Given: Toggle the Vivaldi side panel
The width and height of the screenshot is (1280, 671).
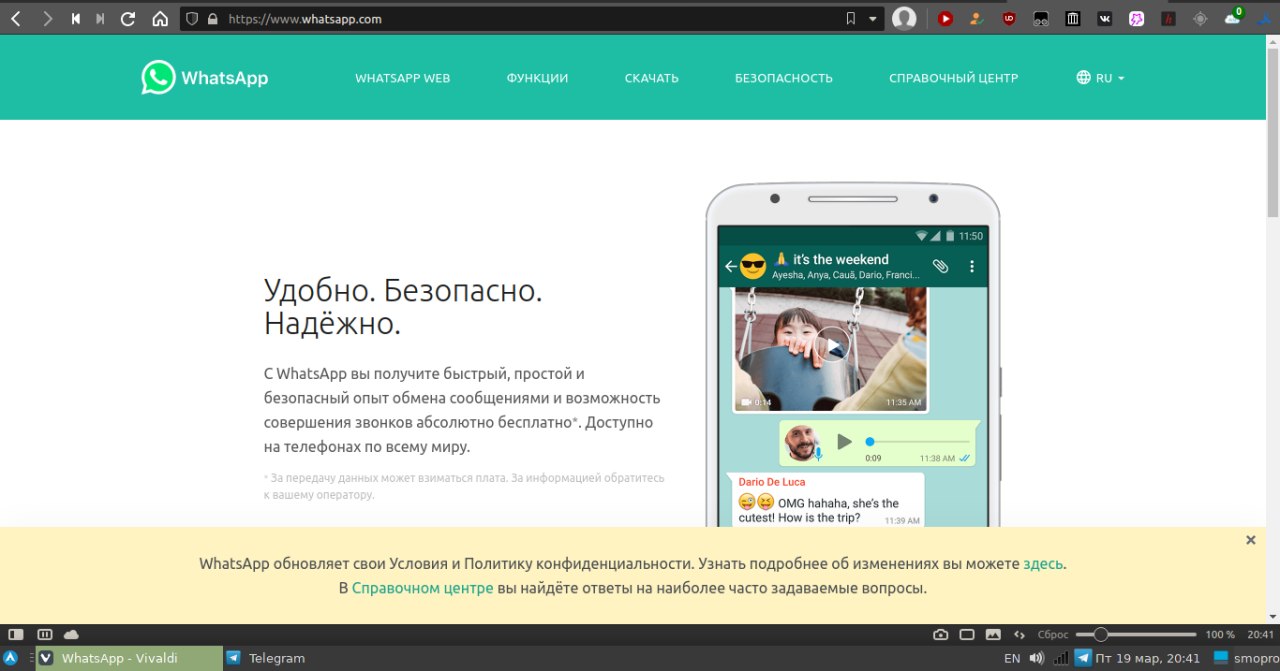Looking at the screenshot, I should point(15,634).
